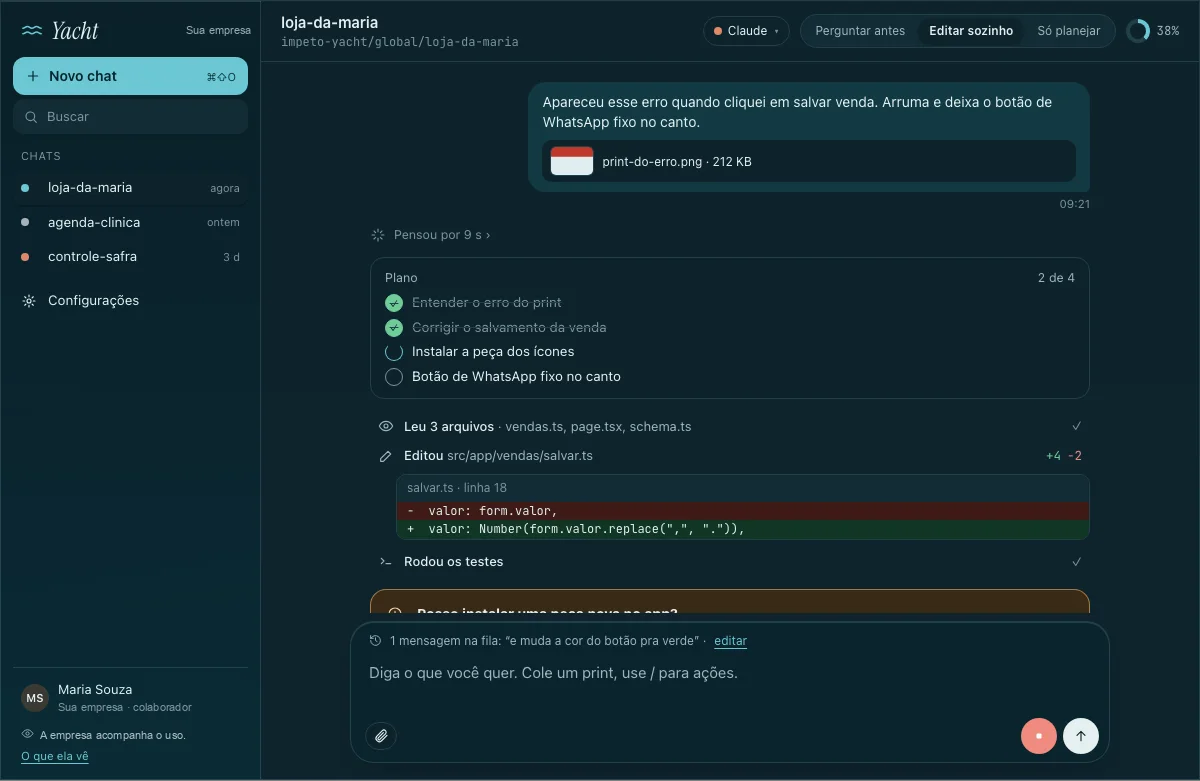This screenshot has width=1200, height=781.
Task: Click the paperclip attach button
Action: [381, 736]
